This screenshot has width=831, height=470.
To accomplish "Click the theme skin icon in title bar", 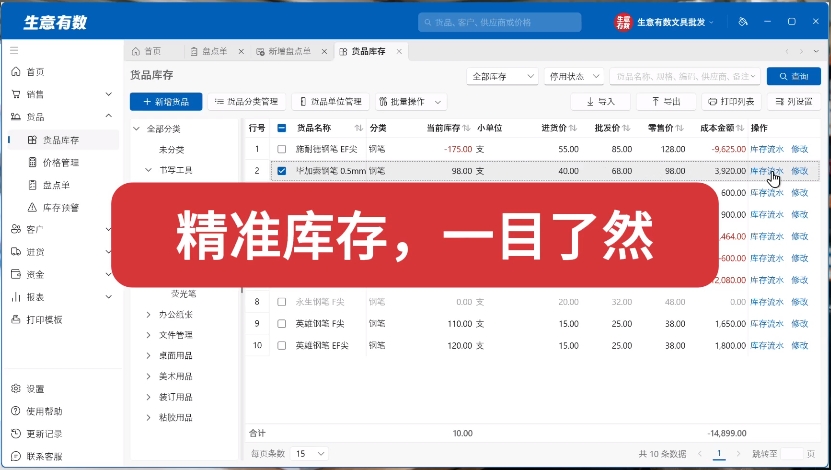I will pos(743,22).
